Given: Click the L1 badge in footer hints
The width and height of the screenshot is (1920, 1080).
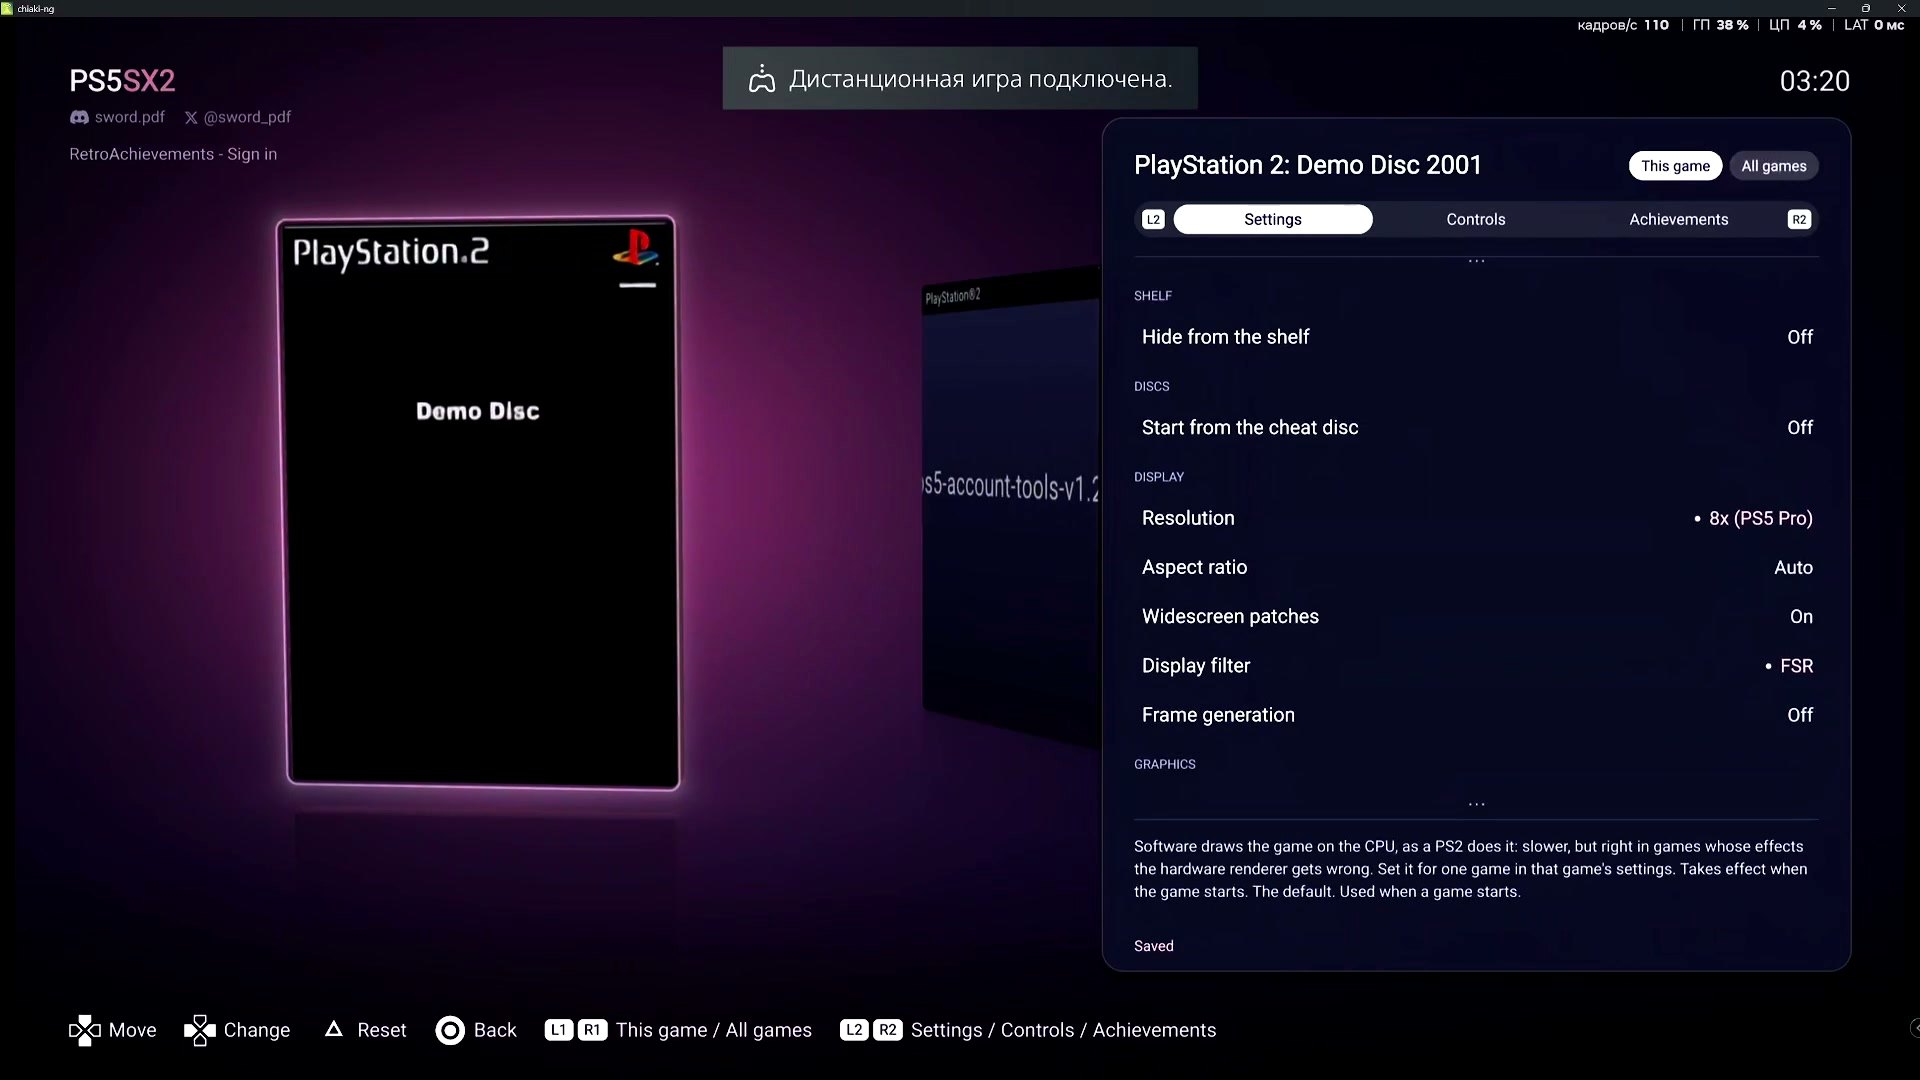Looking at the screenshot, I should coord(559,1030).
